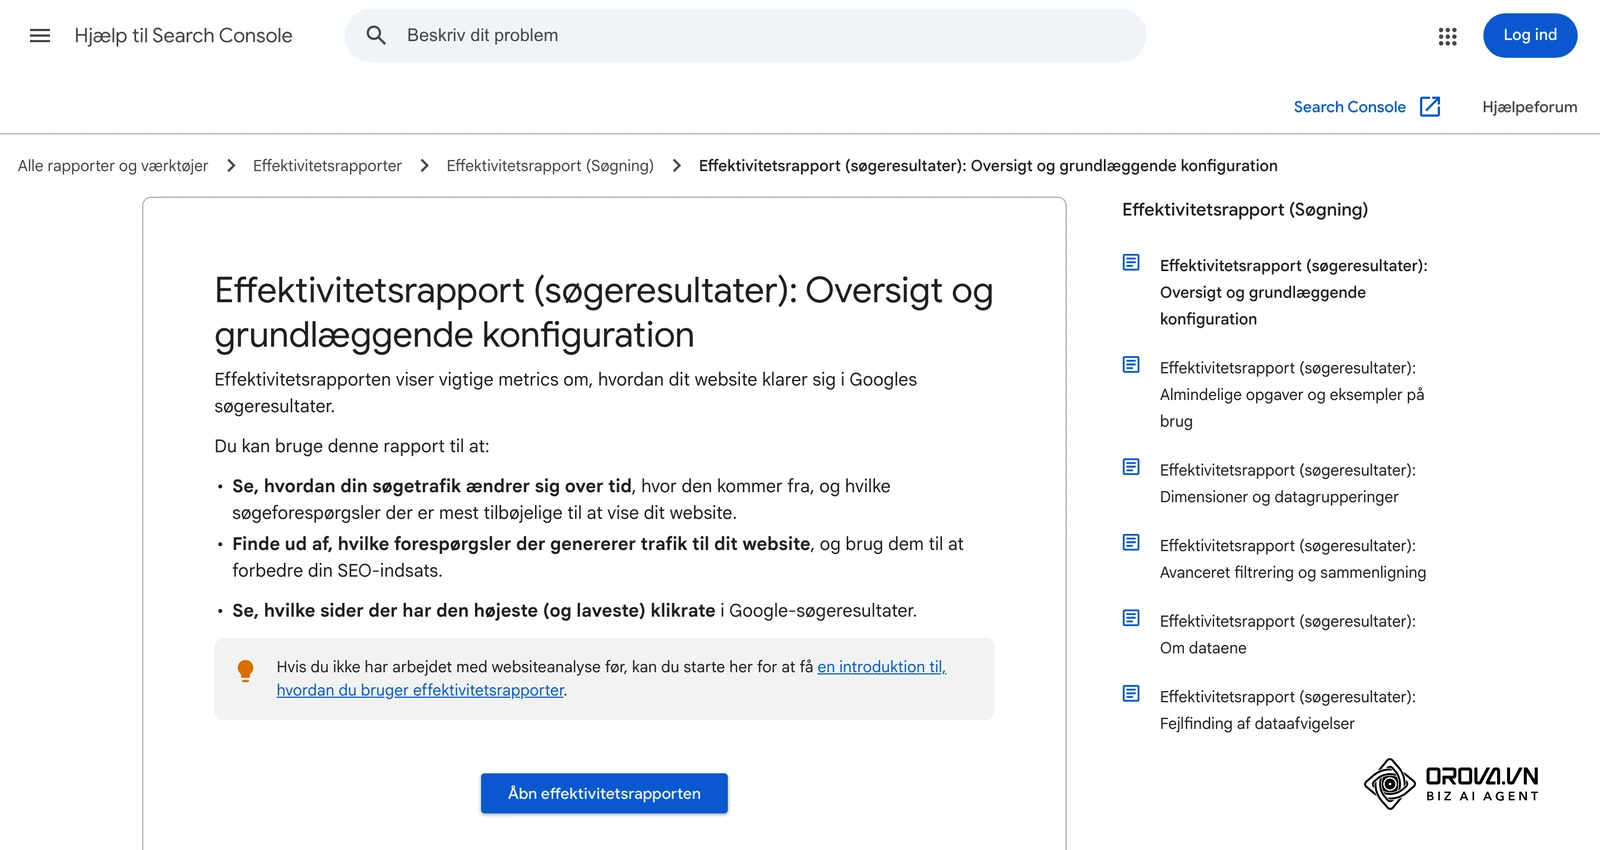Click the lightbulb tip icon
Viewport: 1600px width, 850px height.
(x=245, y=670)
